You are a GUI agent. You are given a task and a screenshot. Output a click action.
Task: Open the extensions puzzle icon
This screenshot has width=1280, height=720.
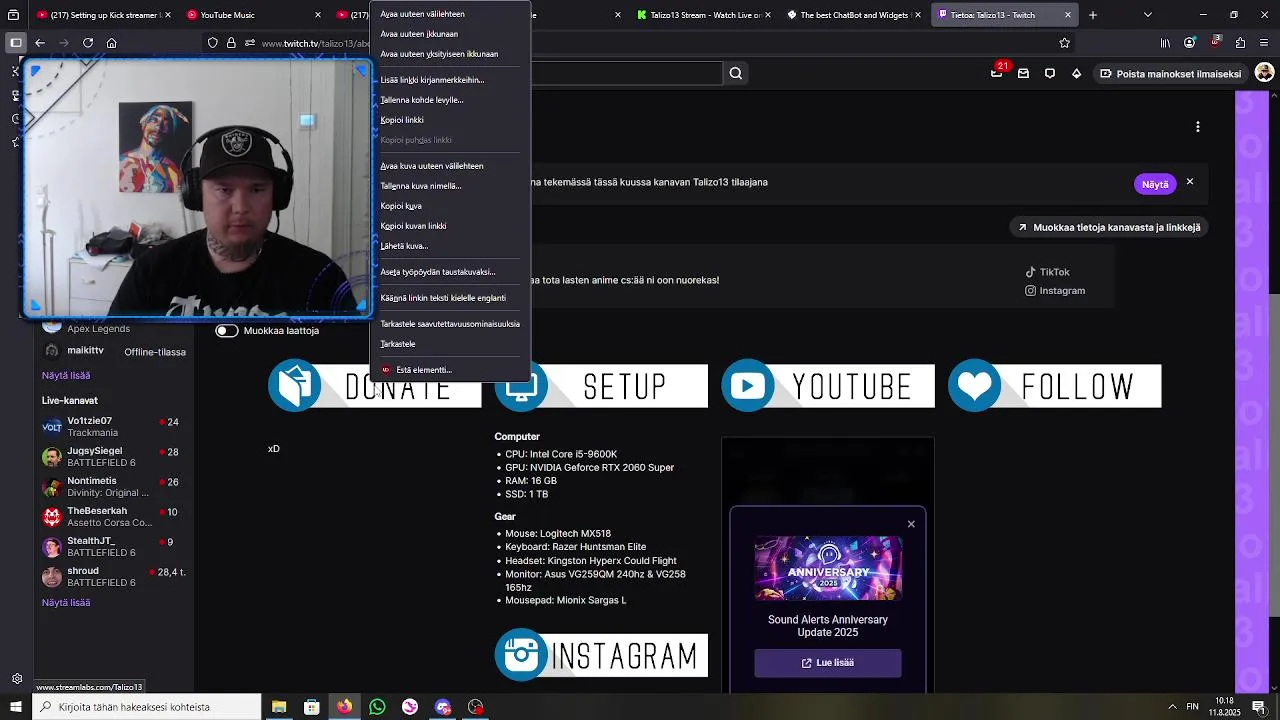click(1240, 43)
